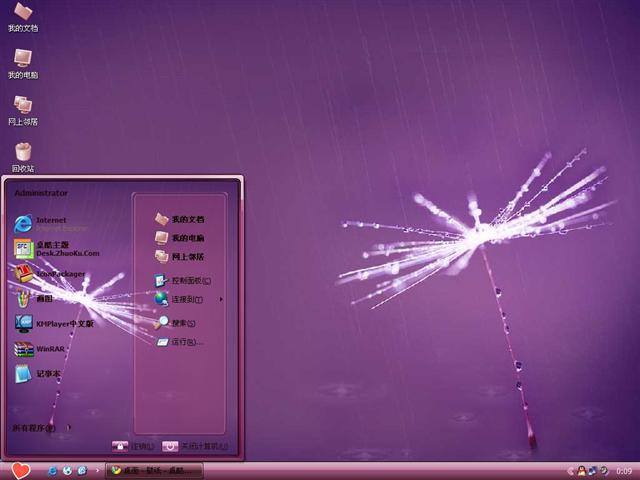The width and height of the screenshot is (640, 480).
Task: Launch IconPackager from Start menu
Action: point(50,273)
